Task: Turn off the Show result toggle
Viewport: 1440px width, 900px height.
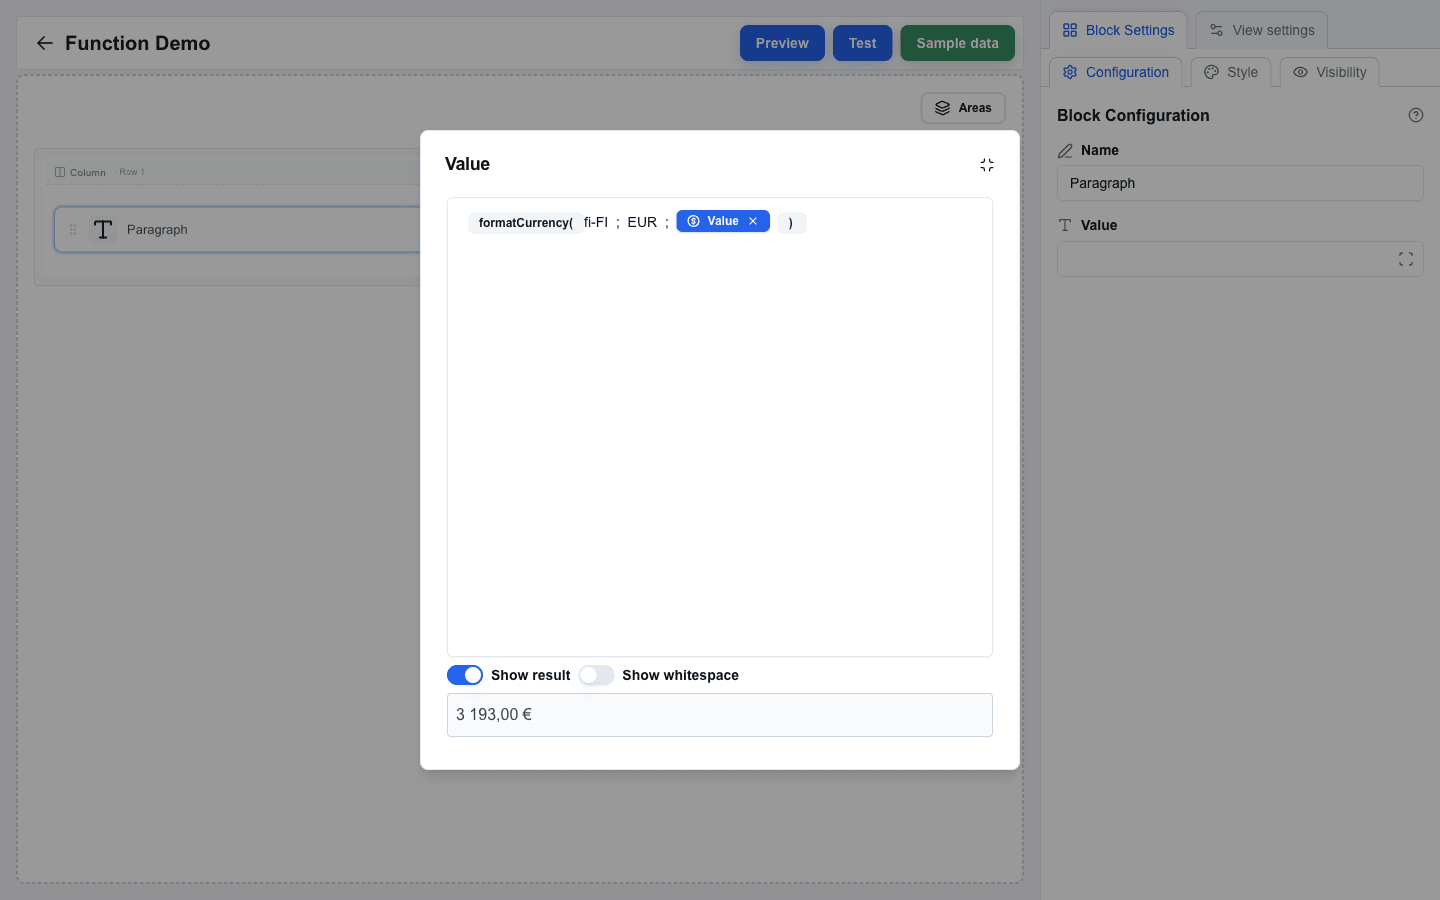Action: (x=465, y=675)
